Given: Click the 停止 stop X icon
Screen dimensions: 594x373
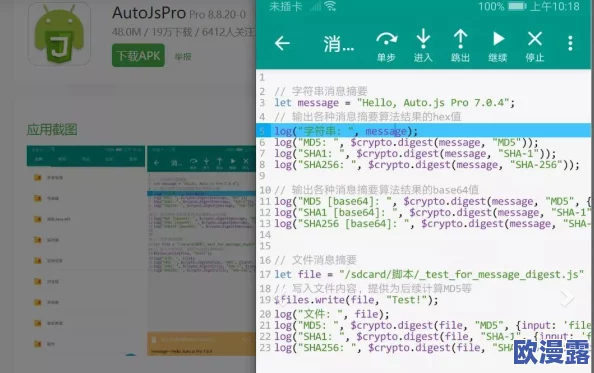Looking at the screenshot, I should click(x=535, y=46).
